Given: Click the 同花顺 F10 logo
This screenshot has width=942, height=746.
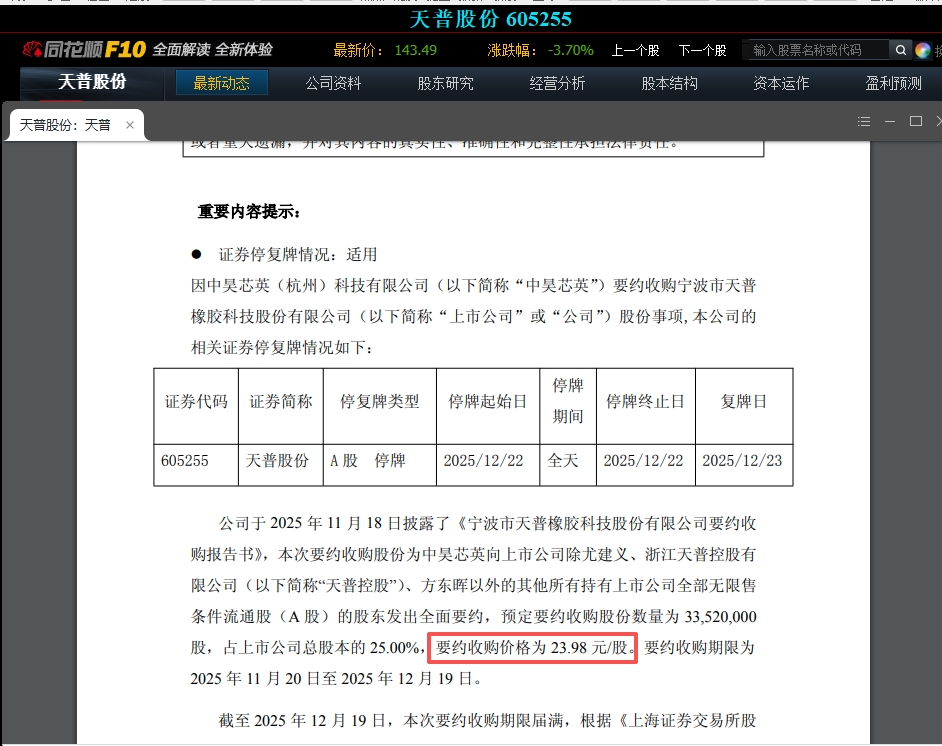Looking at the screenshot, I should click(84, 49).
